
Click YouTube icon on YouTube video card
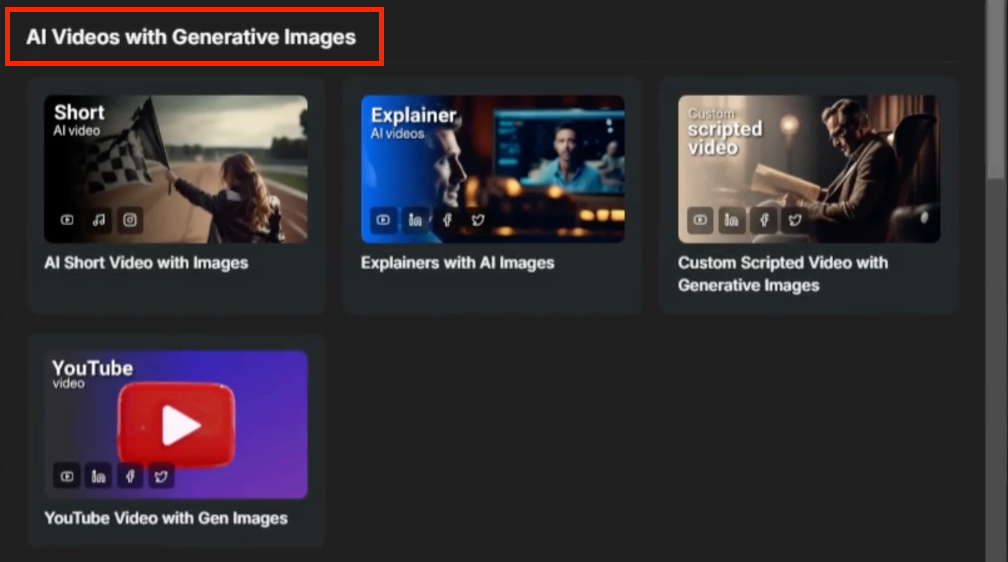pos(67,476)
